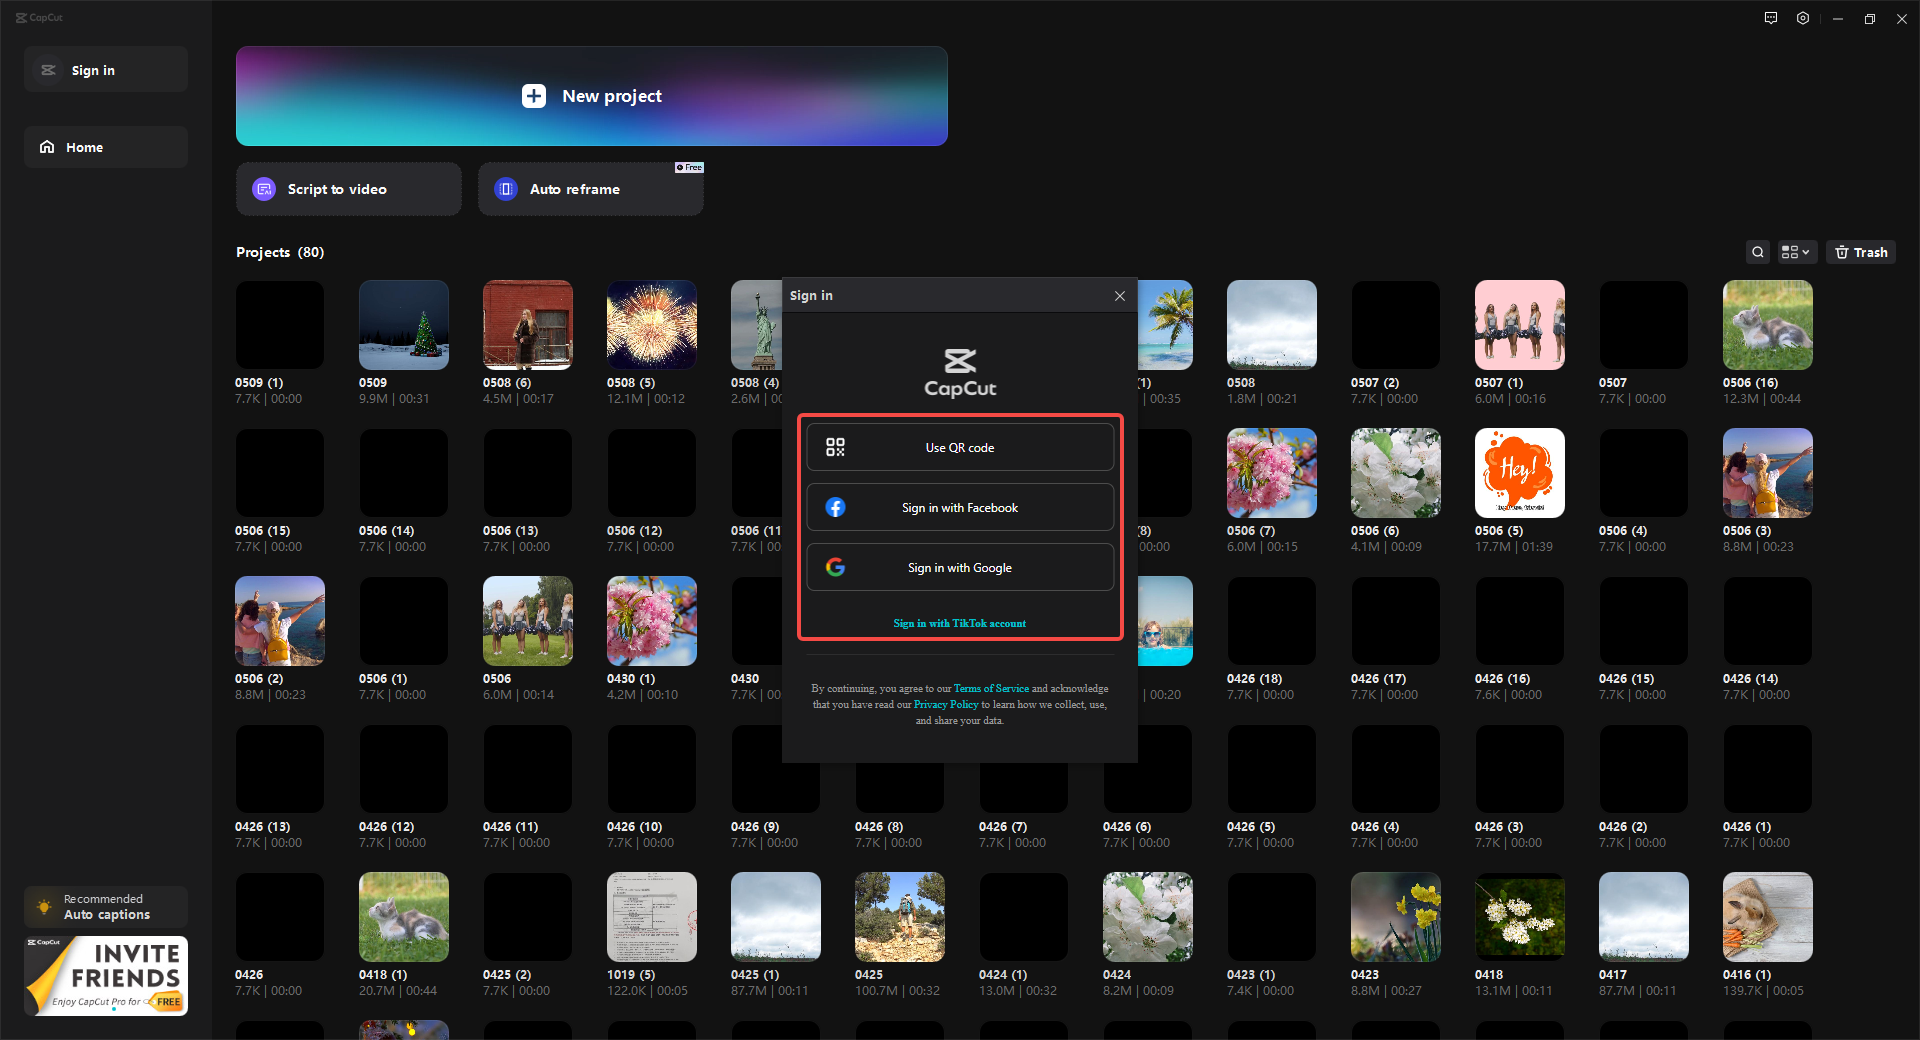The image size is (1920, 1040).
Task: Open the feedback icon in title bar
Action: point(1771,18)
